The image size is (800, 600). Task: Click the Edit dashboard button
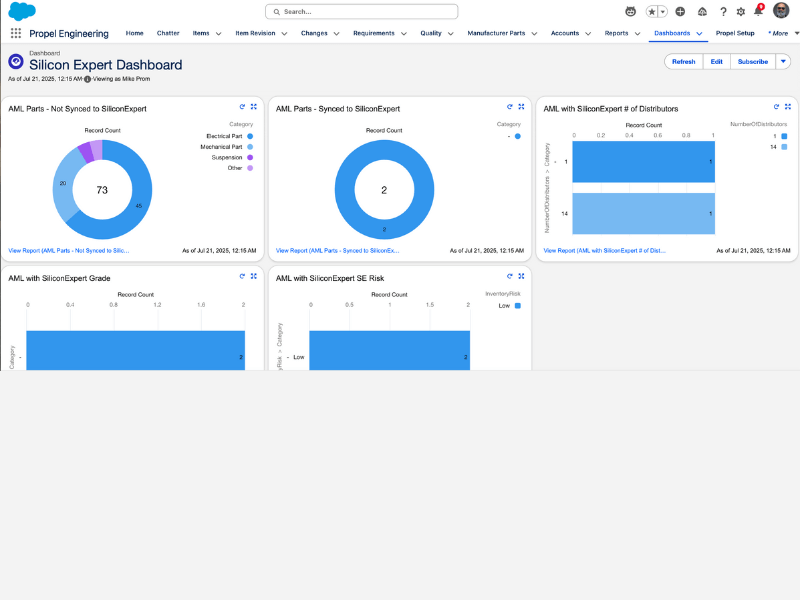717,62
